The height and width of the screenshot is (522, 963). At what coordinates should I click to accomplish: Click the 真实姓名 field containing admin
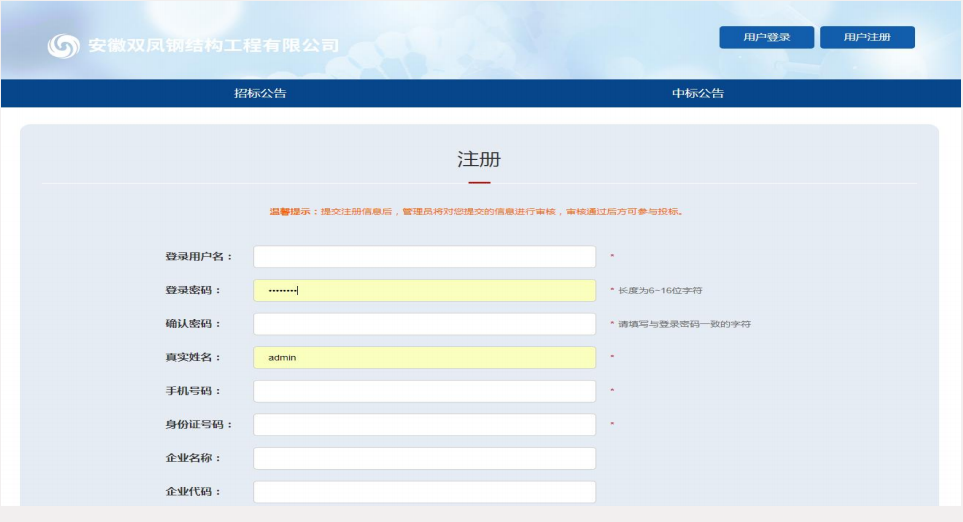(424, 358)
